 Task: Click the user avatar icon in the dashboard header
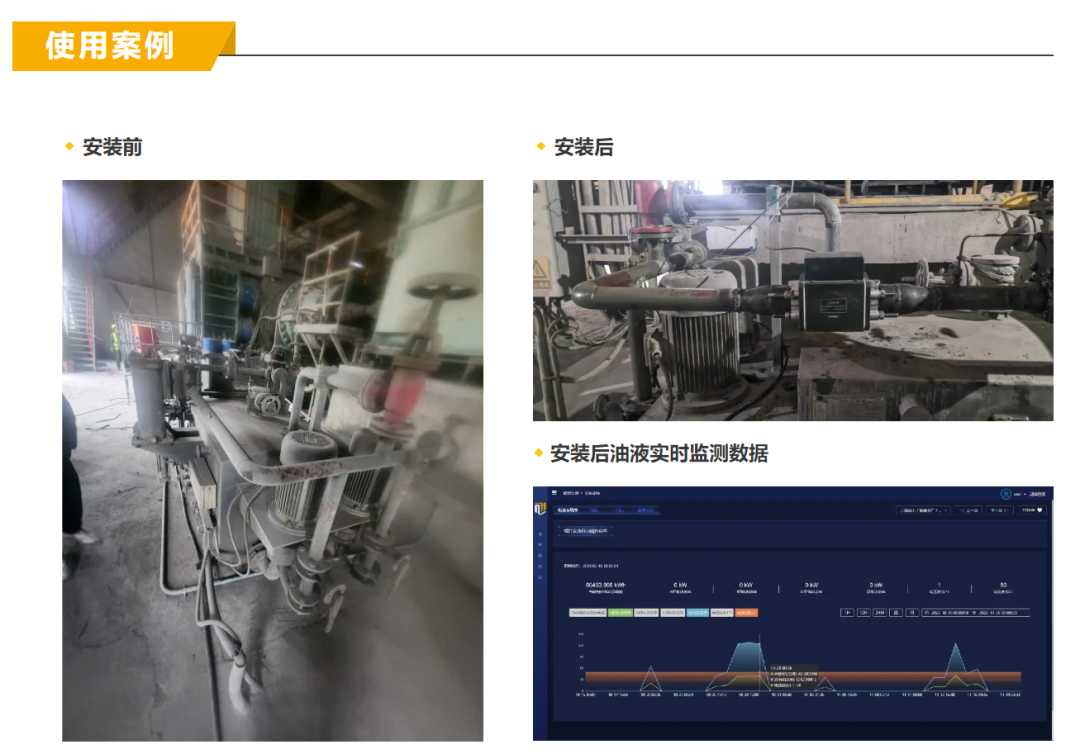pyautogui.click(x=1006, y=494)
